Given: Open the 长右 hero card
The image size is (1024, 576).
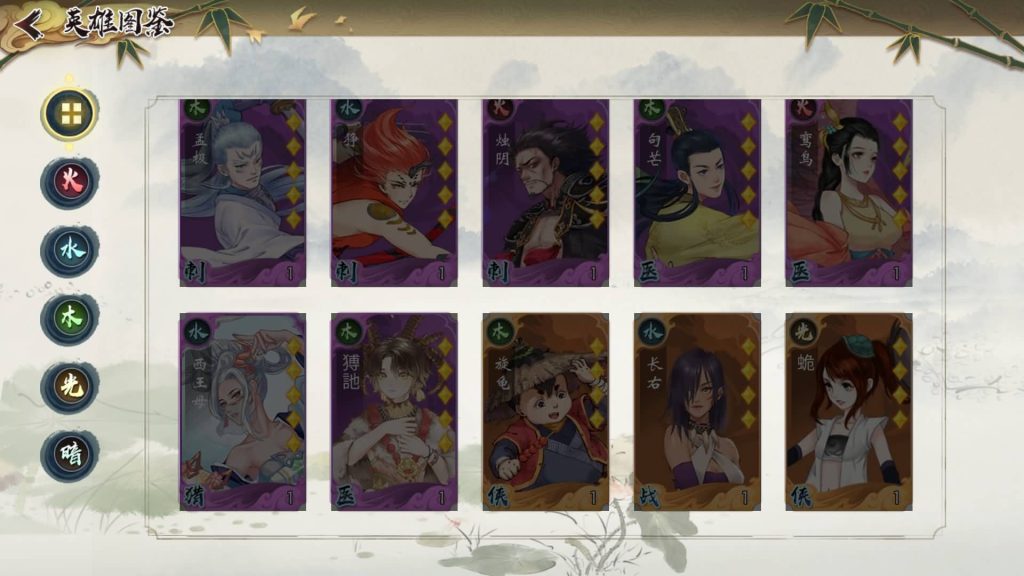Looking at the screenshot, I should coord(697,412).
